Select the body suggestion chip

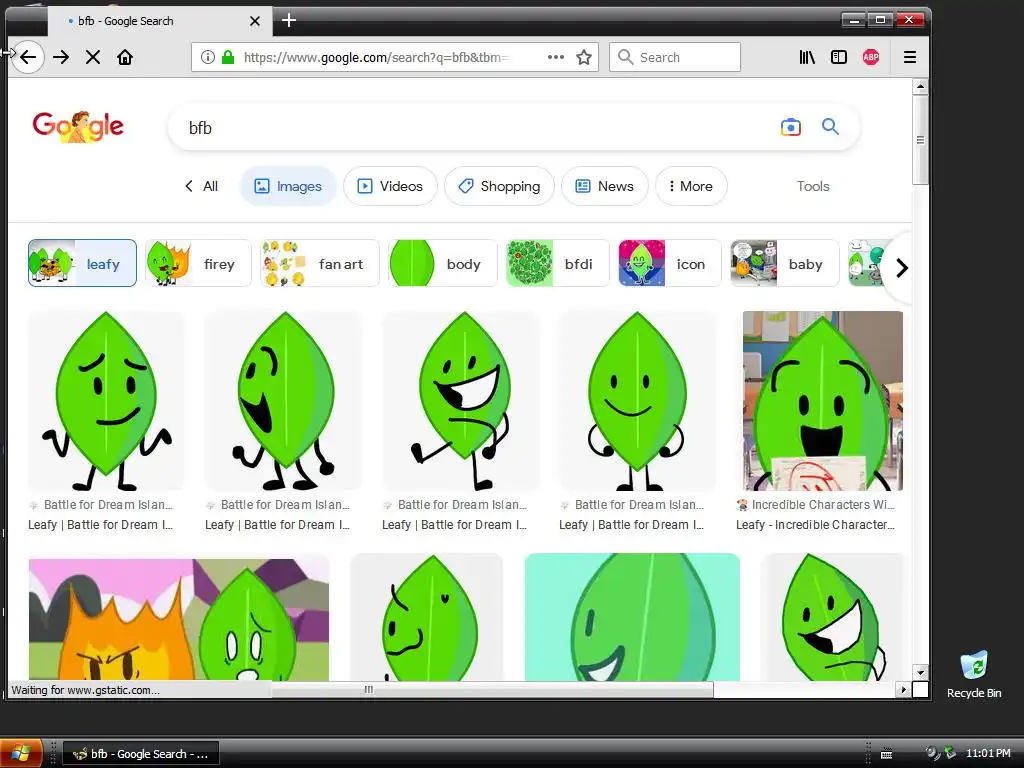tap(442, 263)
